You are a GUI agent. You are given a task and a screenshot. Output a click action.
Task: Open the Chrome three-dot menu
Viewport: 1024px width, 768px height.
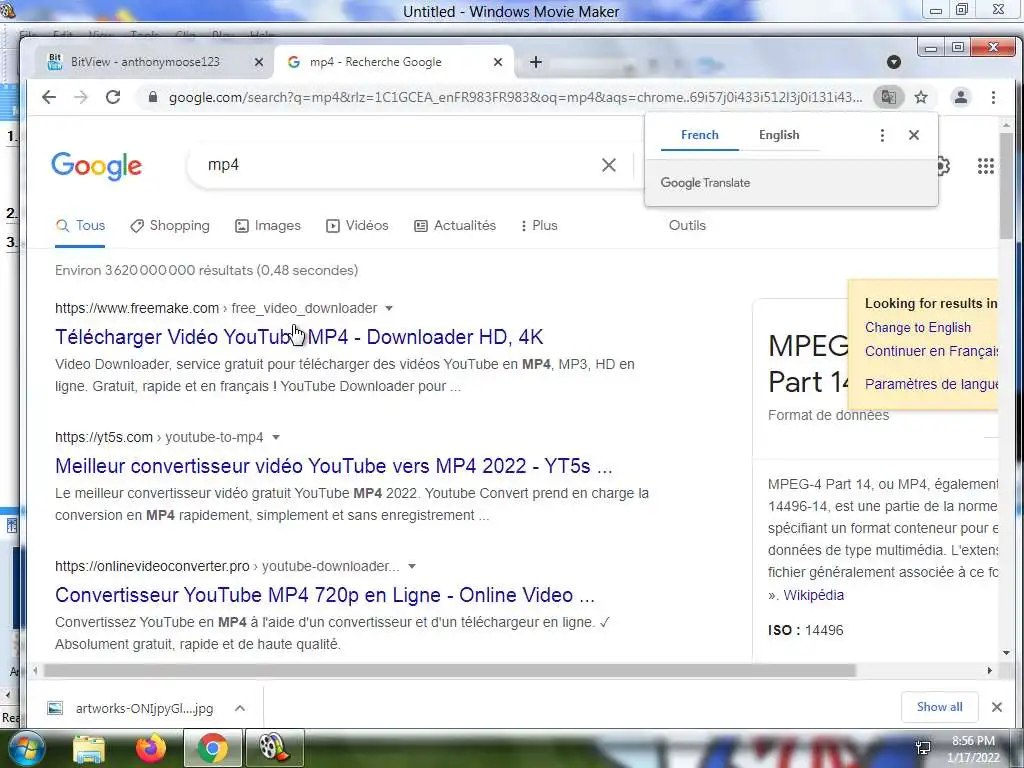coord(993,97)
